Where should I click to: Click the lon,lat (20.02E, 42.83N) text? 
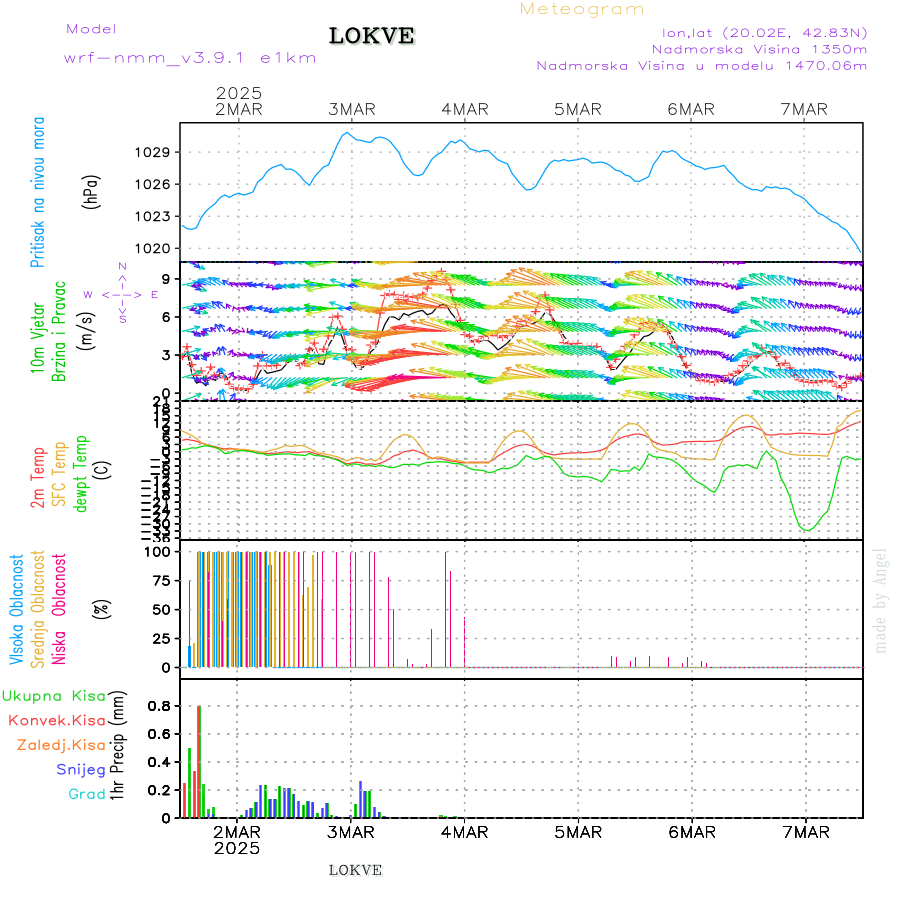click(765, 33)
